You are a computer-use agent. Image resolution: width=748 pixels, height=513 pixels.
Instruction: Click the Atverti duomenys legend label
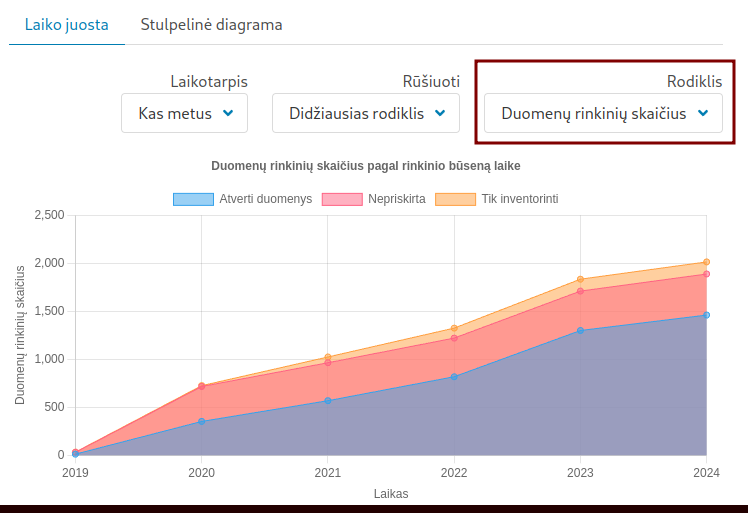point(266,199)
